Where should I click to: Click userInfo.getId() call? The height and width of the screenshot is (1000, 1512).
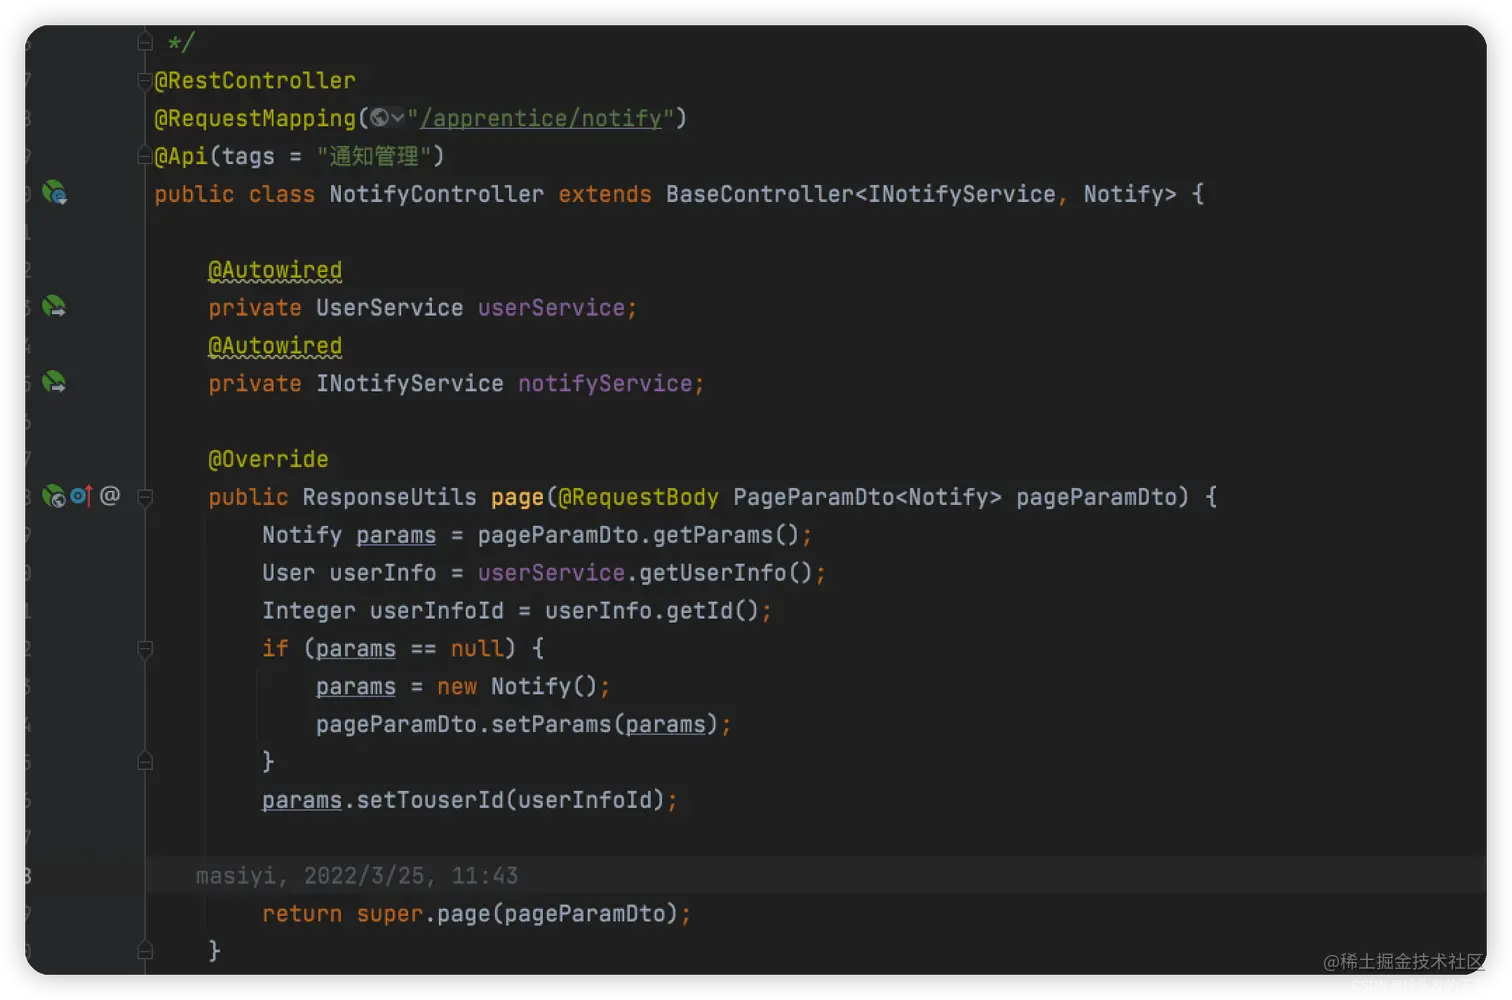click(651, 611)
